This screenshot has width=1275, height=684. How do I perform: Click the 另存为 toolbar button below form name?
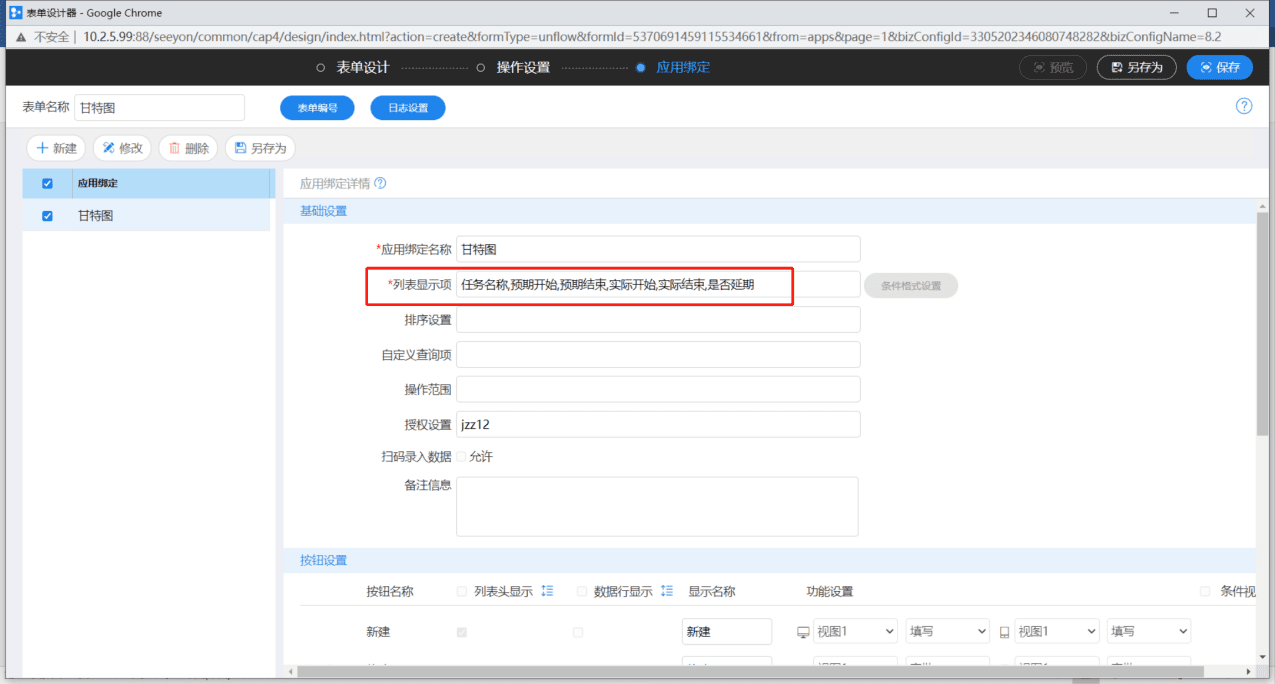pos(260,148)
